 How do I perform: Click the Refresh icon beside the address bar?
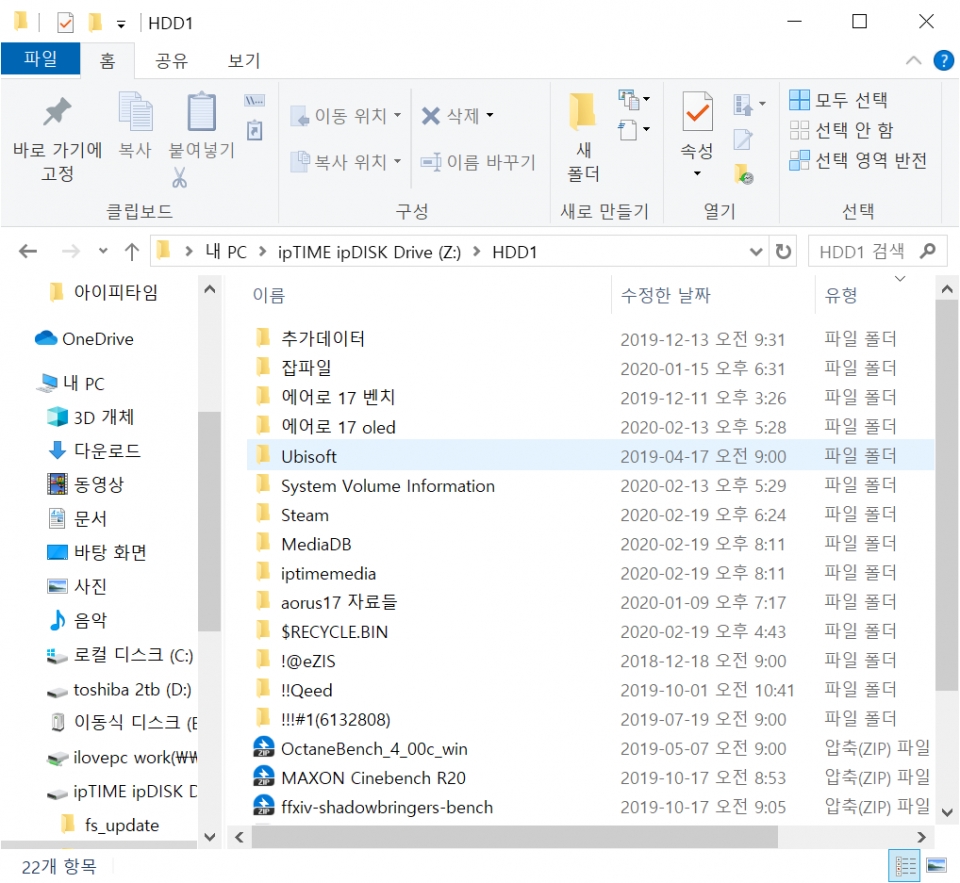click(784, 252)
